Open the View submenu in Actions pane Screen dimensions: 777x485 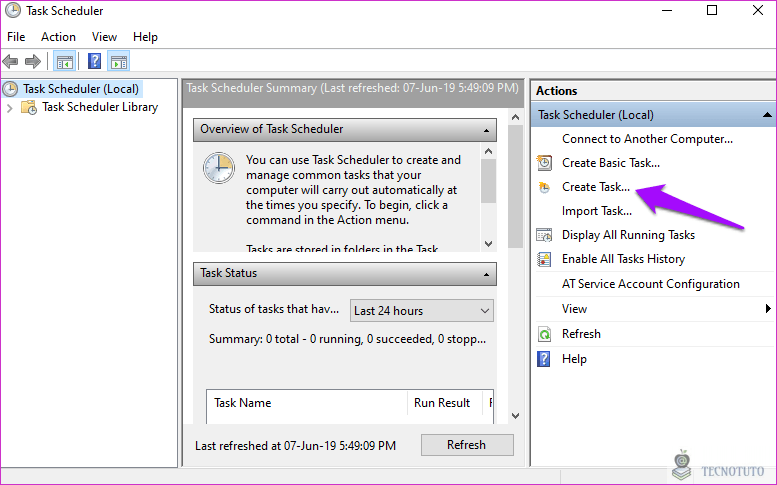(654, 309)
